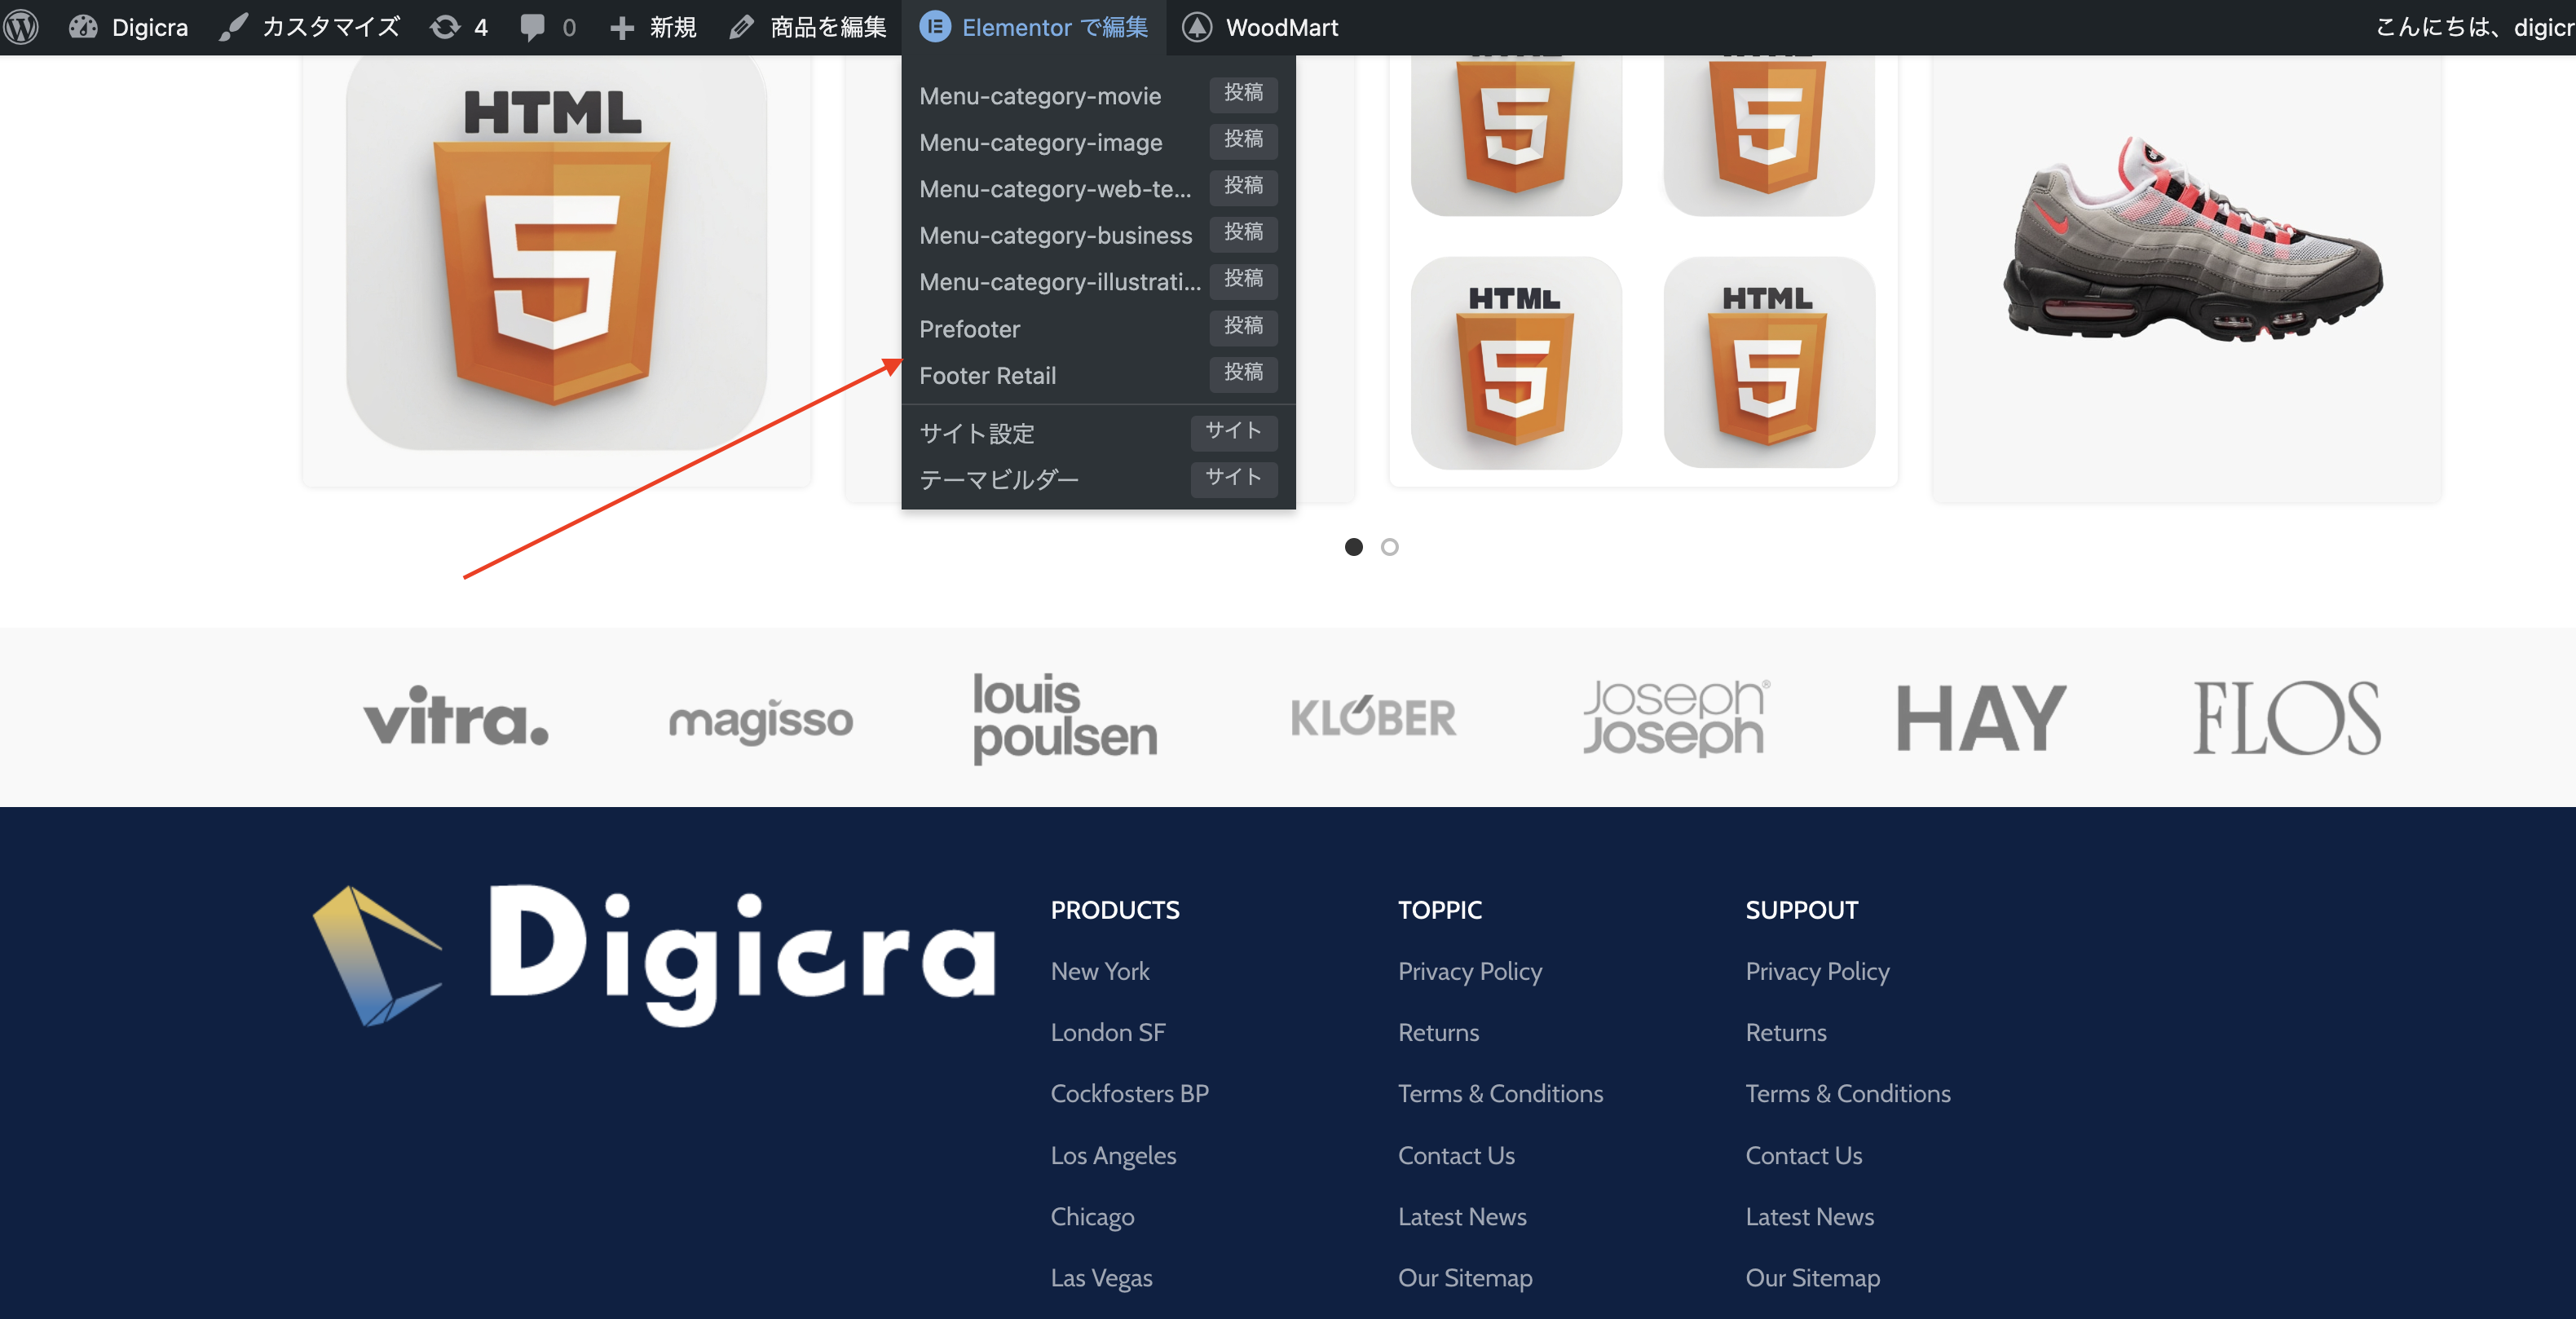Click the WoodMart logo icon
Screen dimensions: 2576x1319
point(1197,27)
